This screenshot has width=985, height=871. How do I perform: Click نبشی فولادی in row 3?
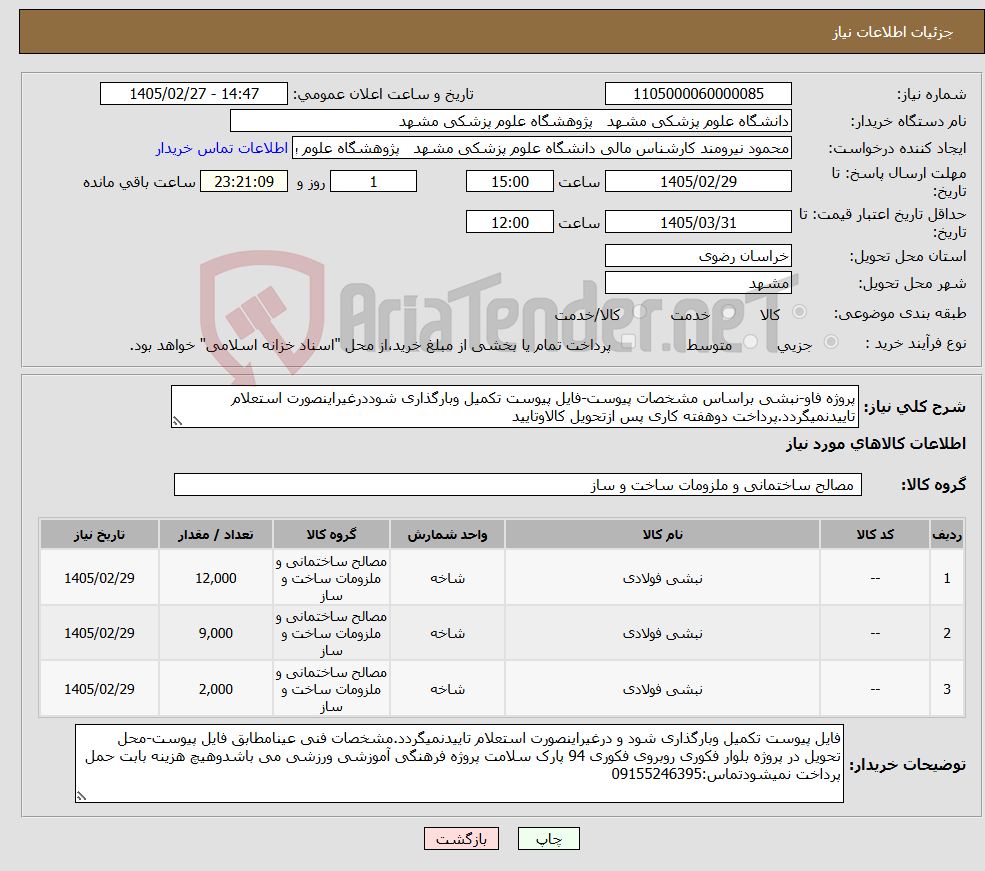662,690
